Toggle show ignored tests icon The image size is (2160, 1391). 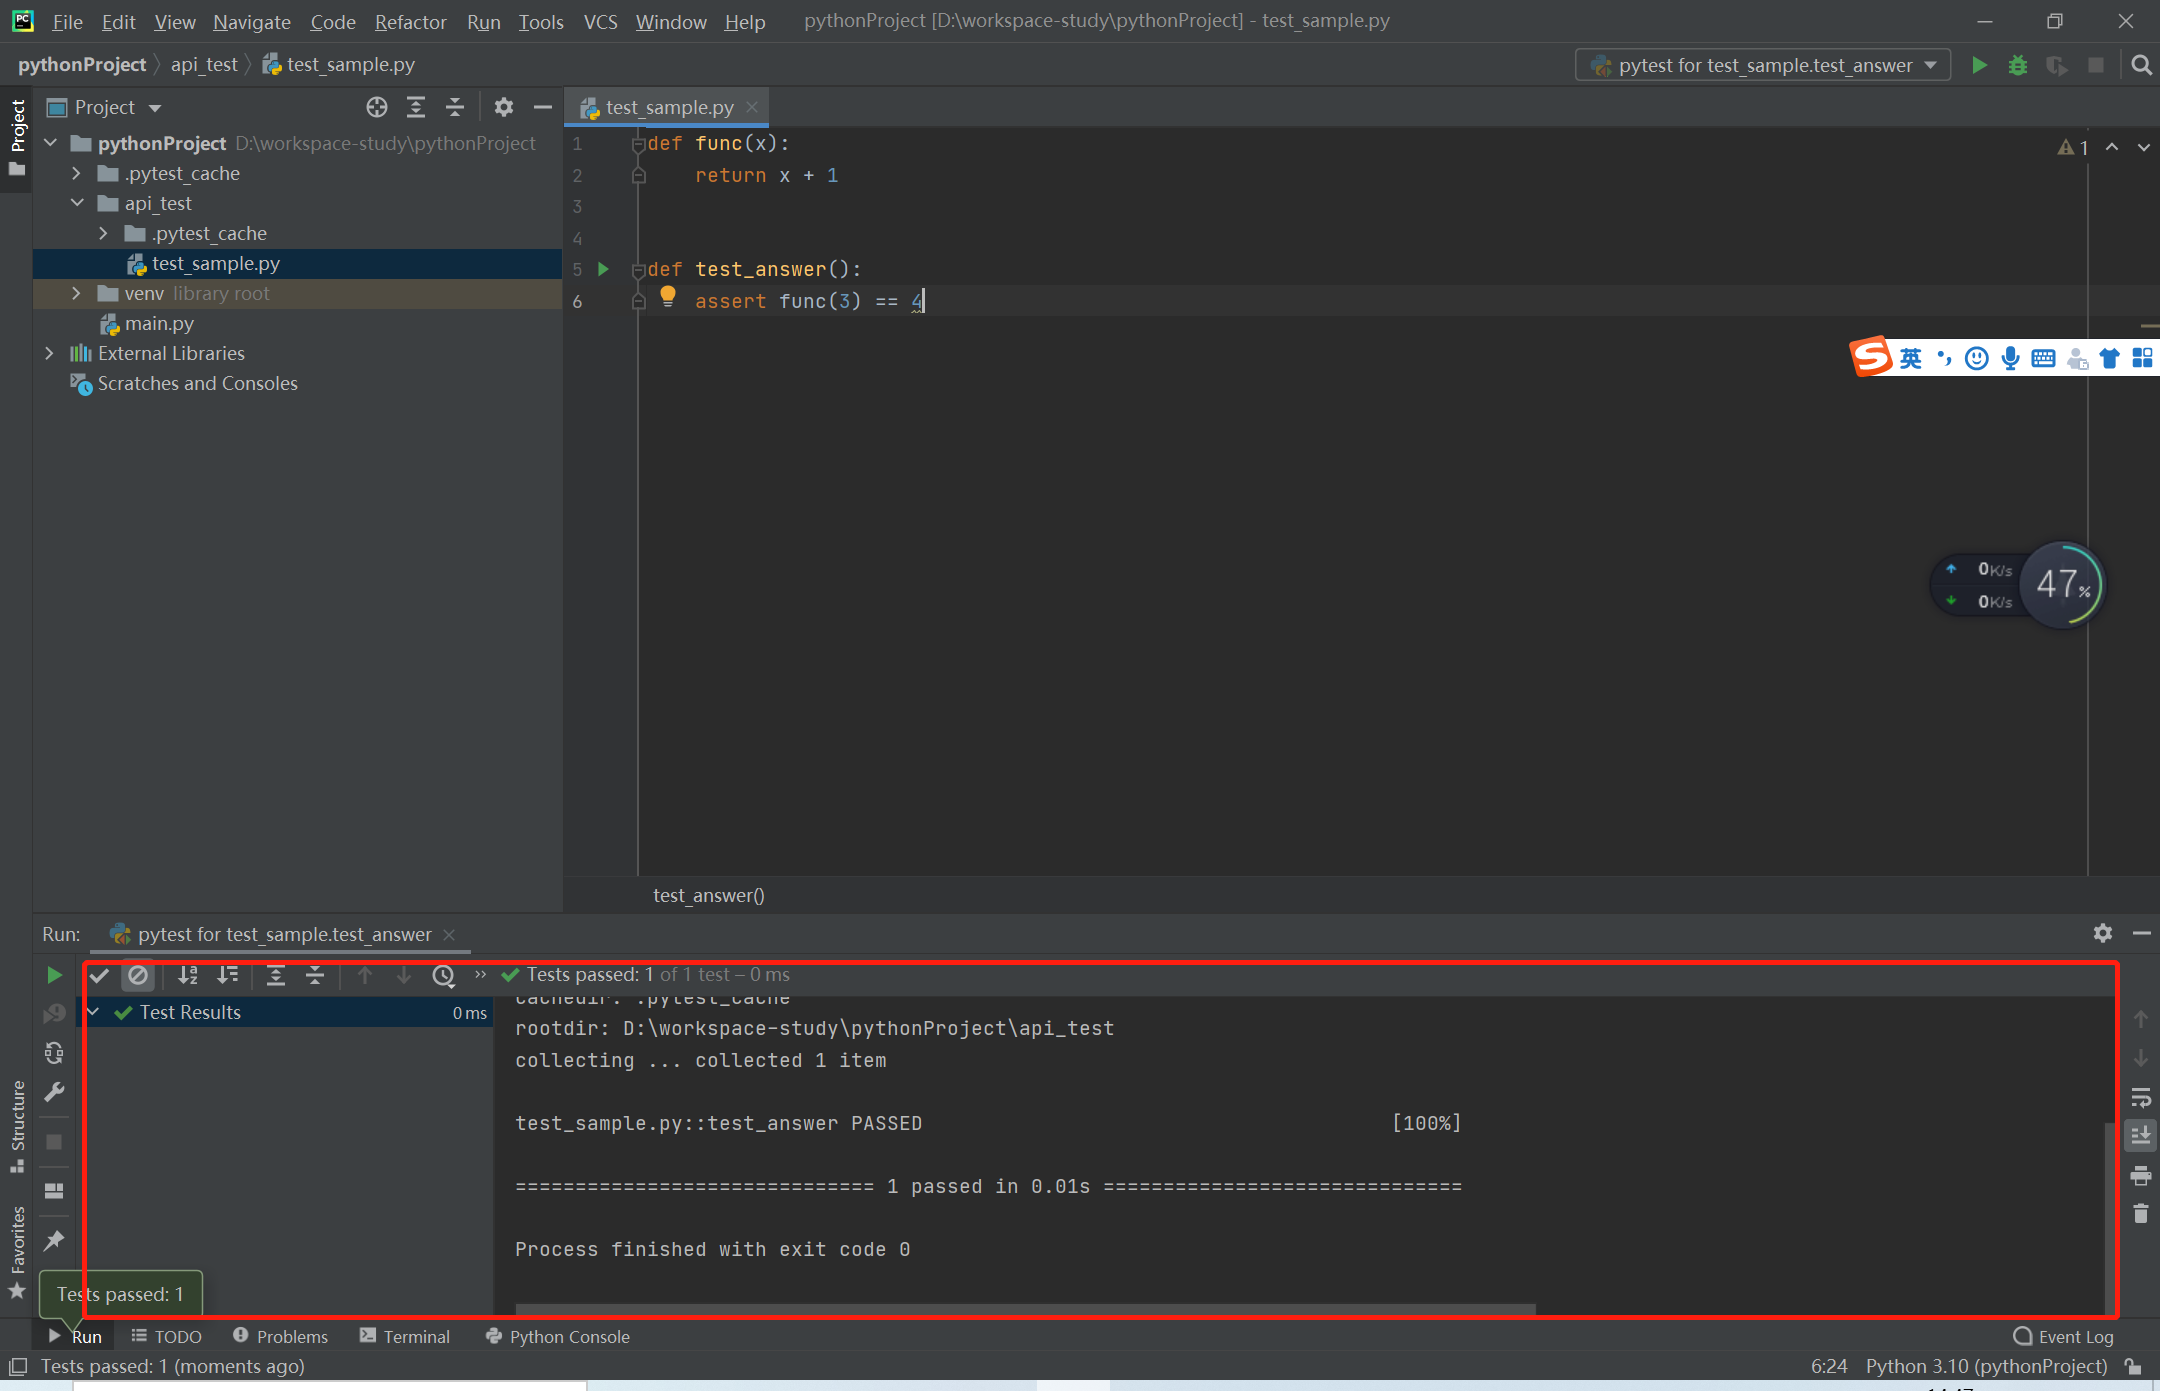click(138, 975)
